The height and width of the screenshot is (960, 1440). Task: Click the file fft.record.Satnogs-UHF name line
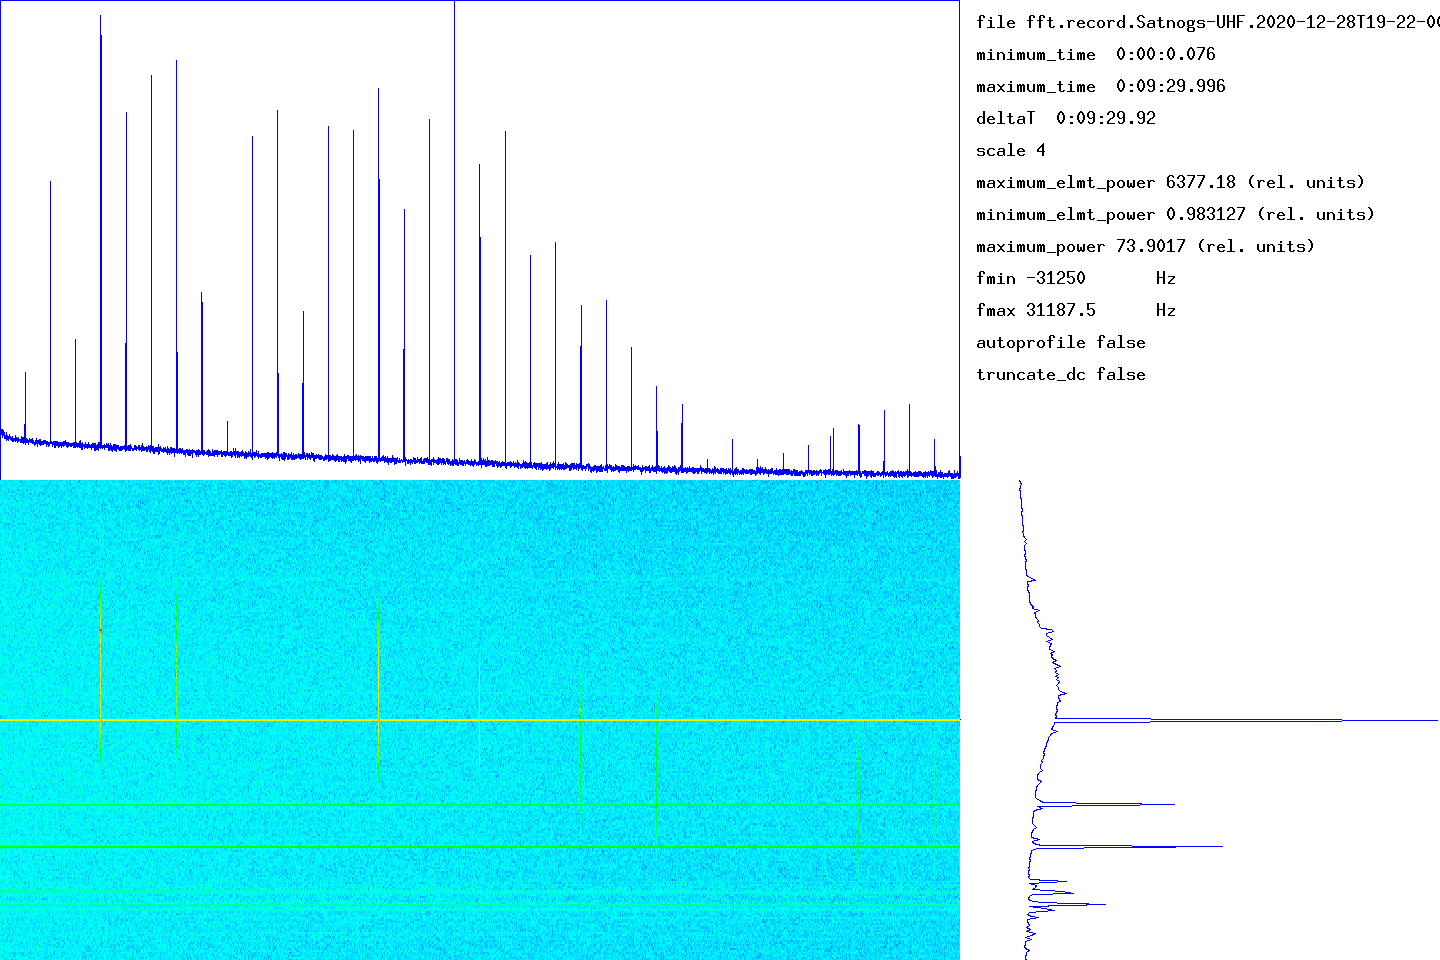click(x=1208, y=22)
